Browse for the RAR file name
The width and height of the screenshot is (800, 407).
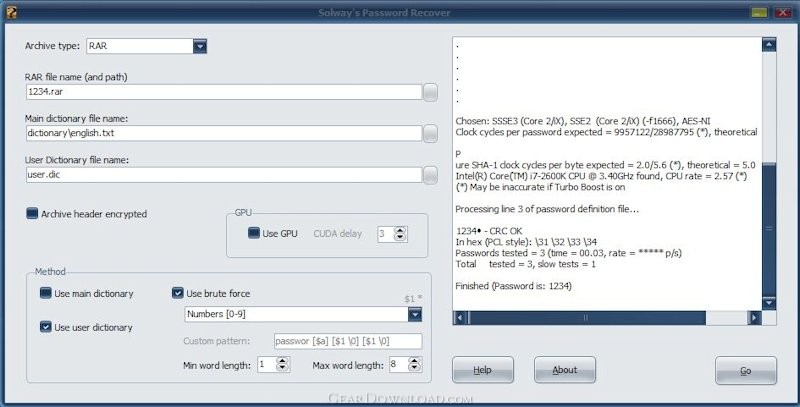pos(430,92)
